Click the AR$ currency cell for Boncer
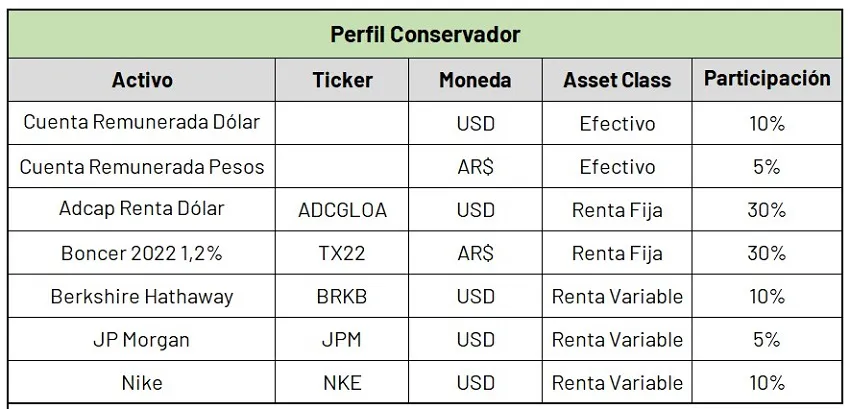The height and width of the screenshot is (409, 850). tap(475, 253)
